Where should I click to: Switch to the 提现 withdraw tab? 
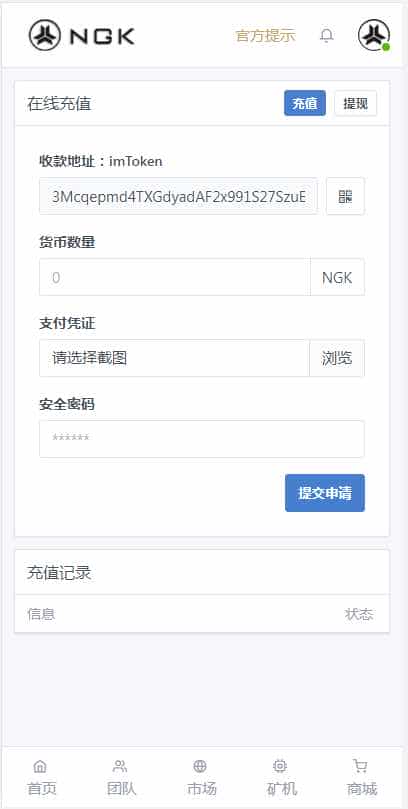(x=355, y=103)
